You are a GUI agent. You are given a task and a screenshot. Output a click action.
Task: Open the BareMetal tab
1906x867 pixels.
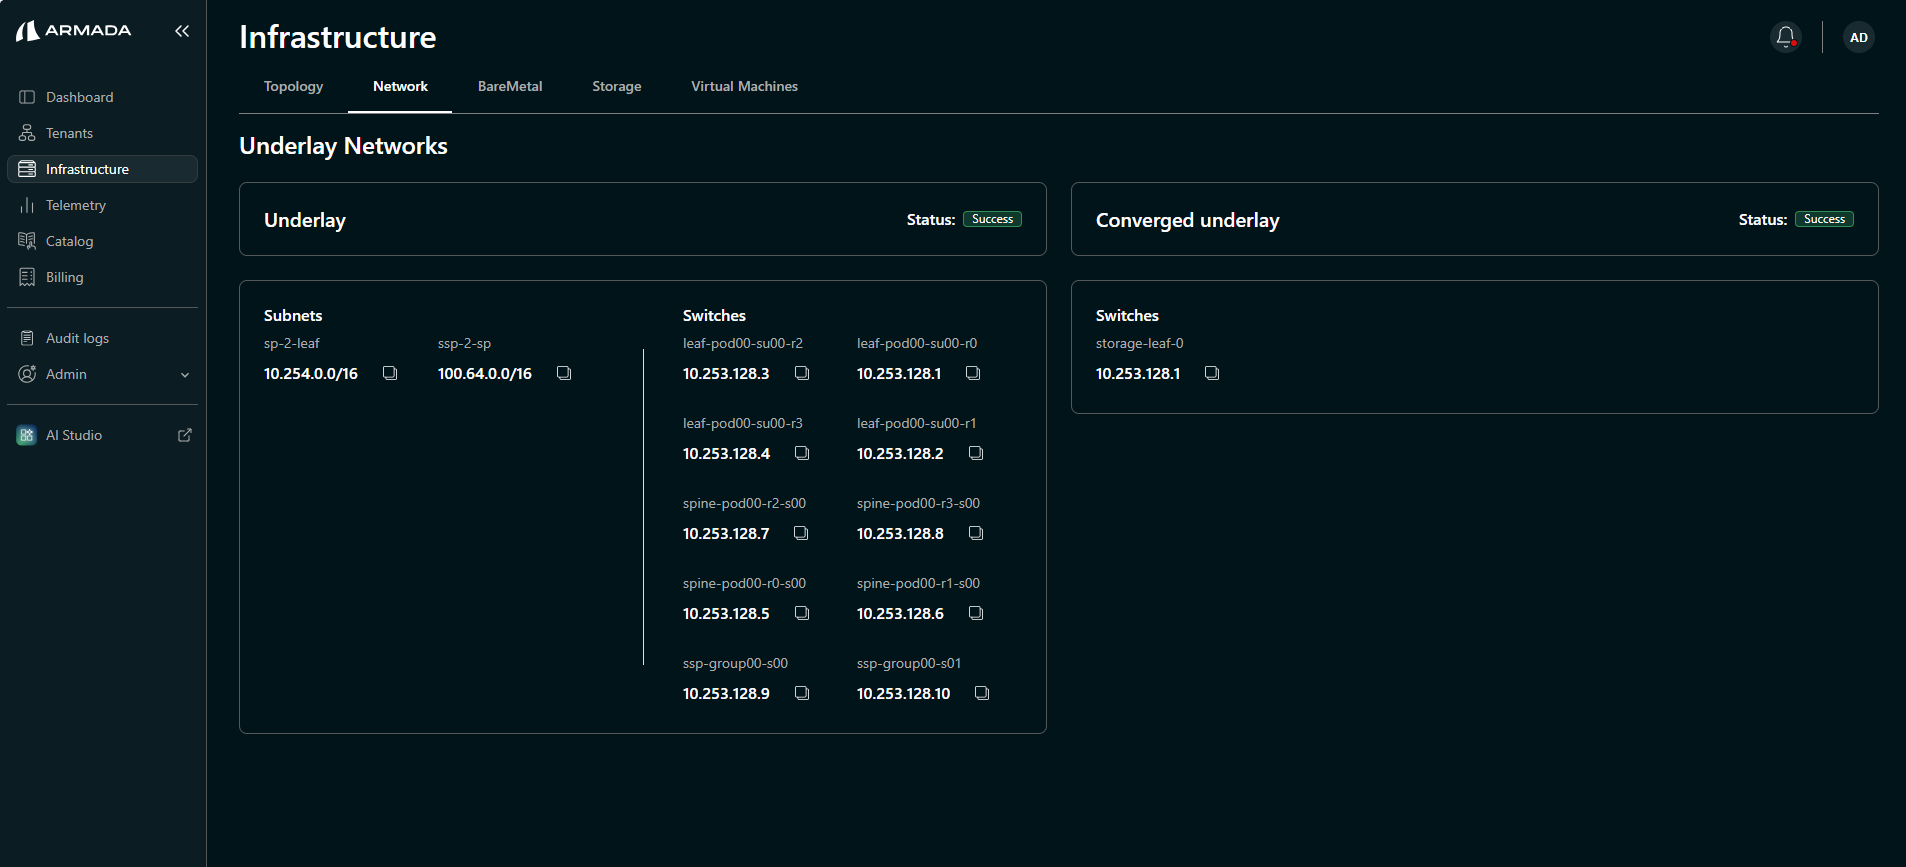pyautogui.click(x=510, y=87)
